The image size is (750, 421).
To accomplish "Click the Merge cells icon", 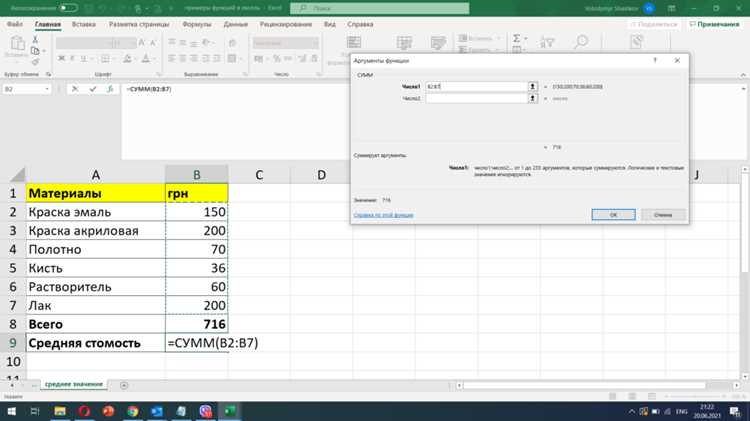I will [232, 58].
